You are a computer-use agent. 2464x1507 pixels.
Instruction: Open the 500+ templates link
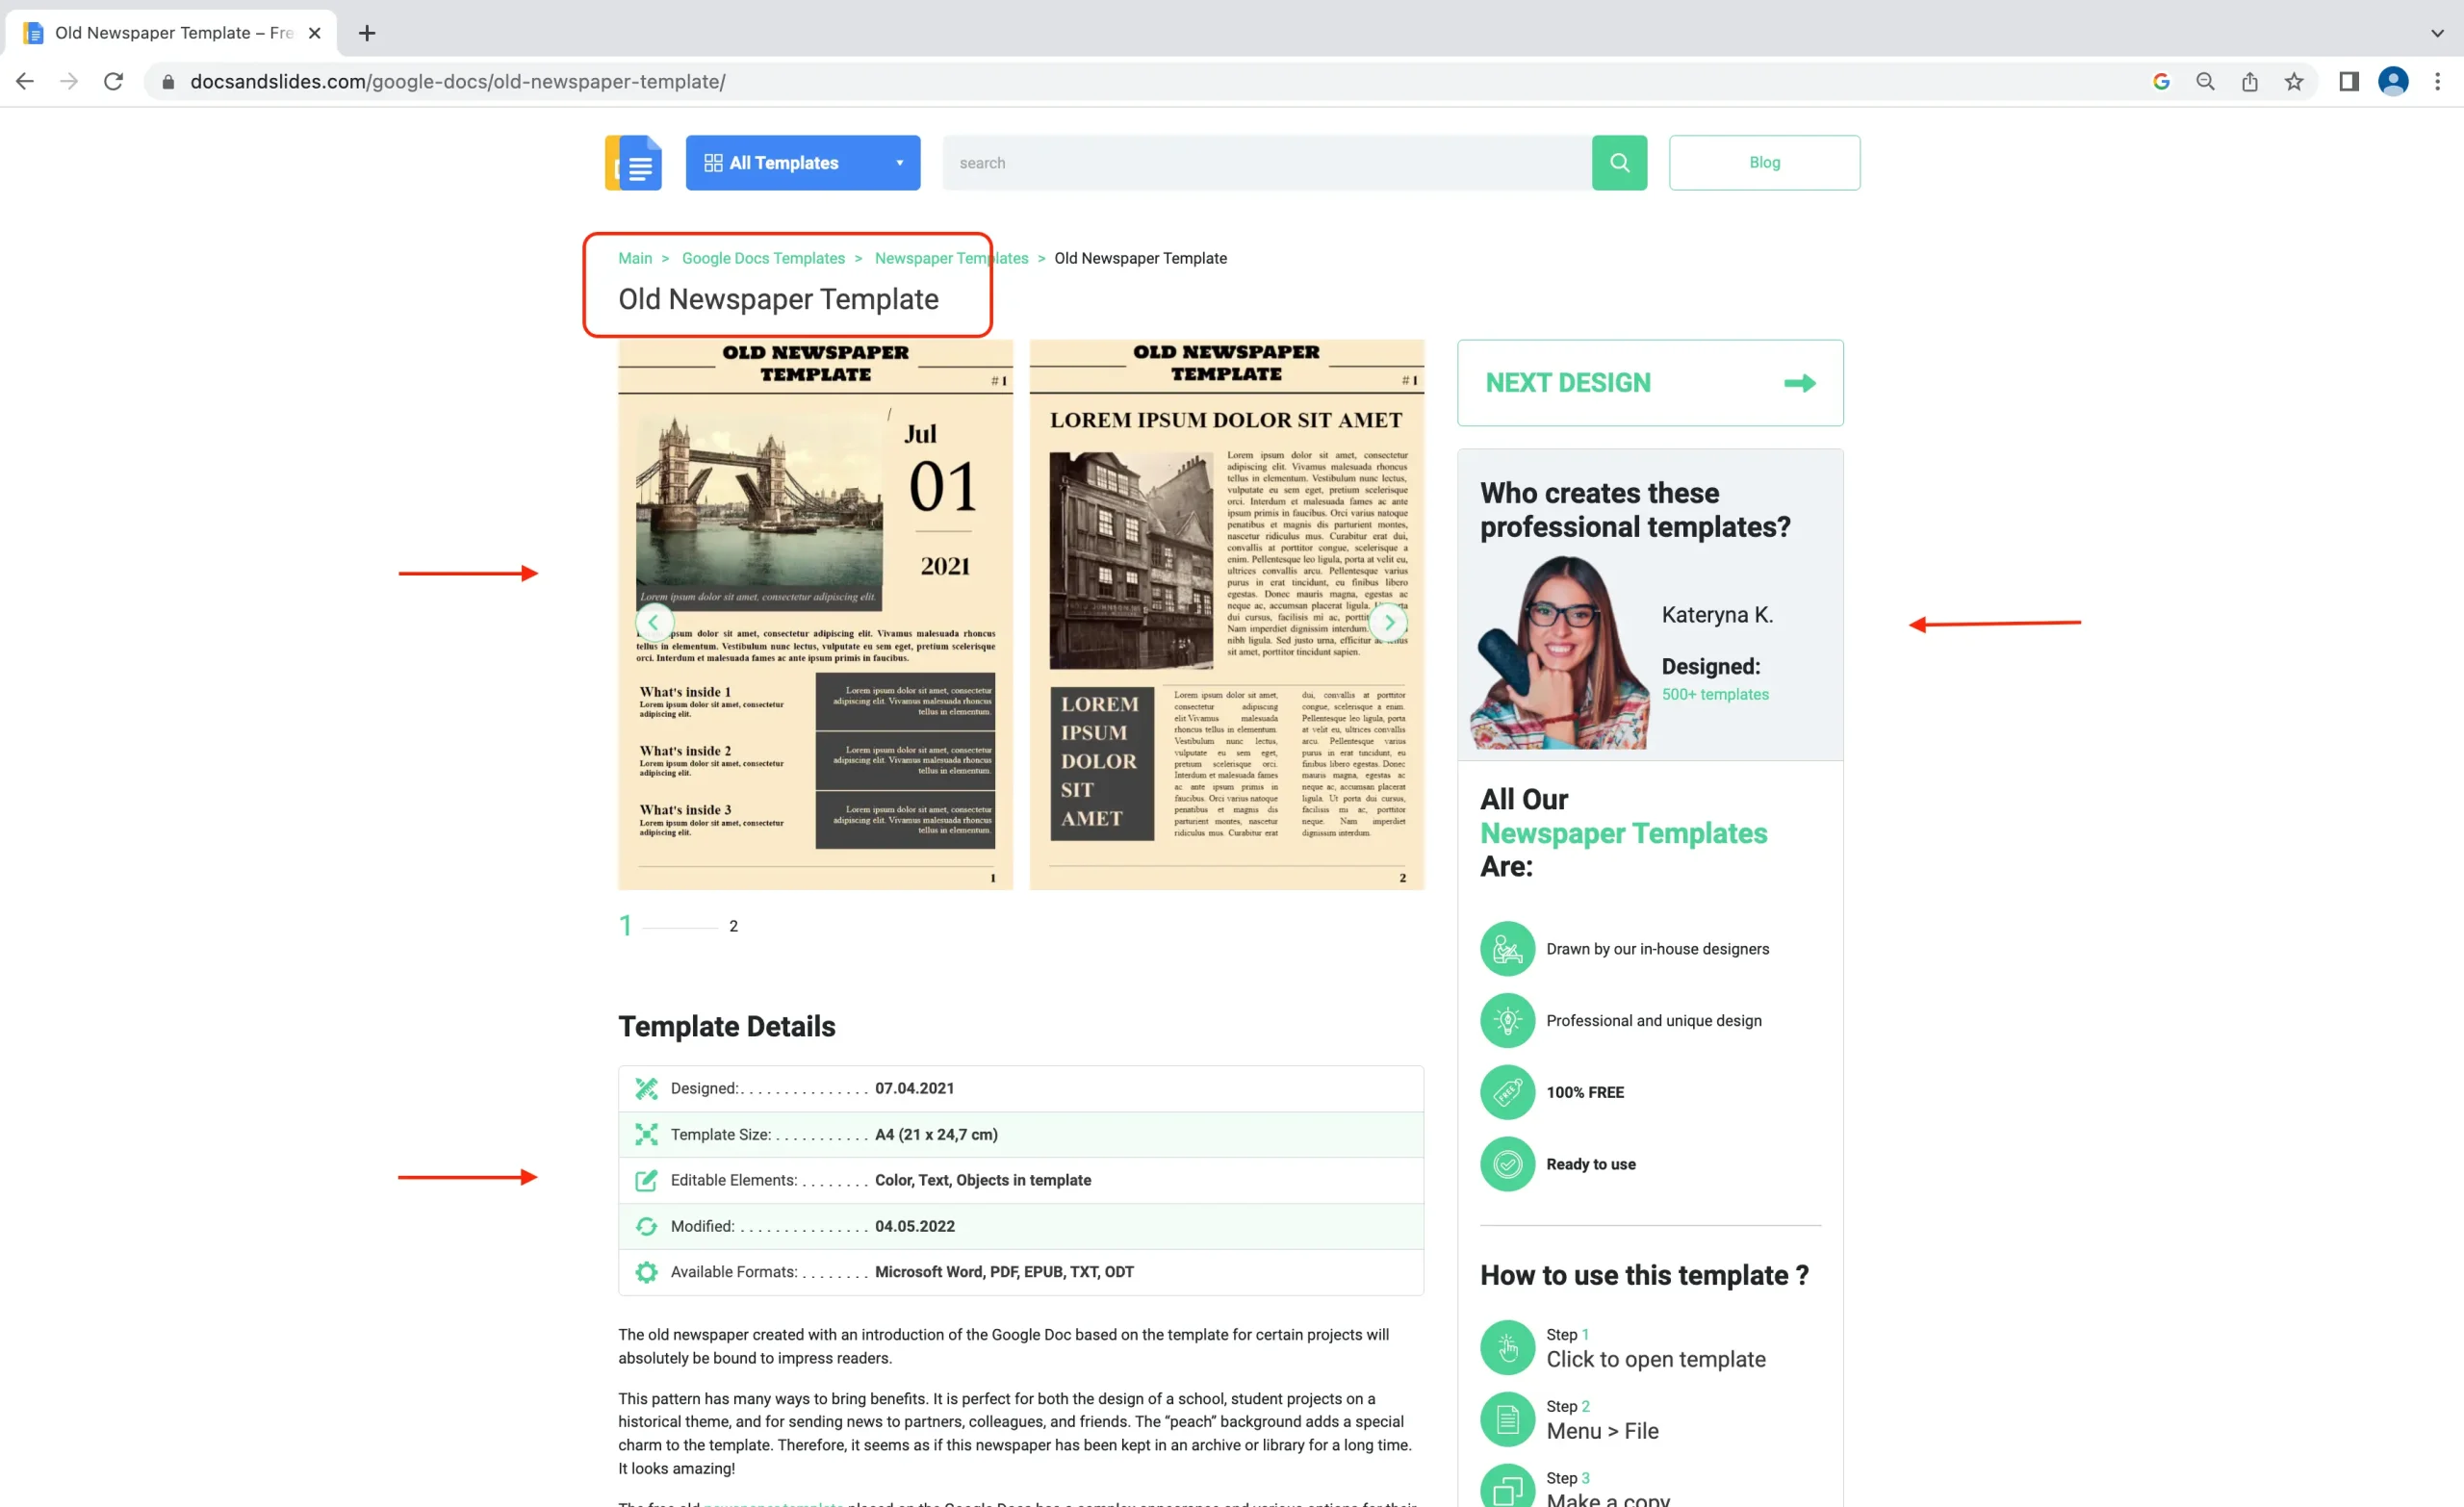point(1714,694)
